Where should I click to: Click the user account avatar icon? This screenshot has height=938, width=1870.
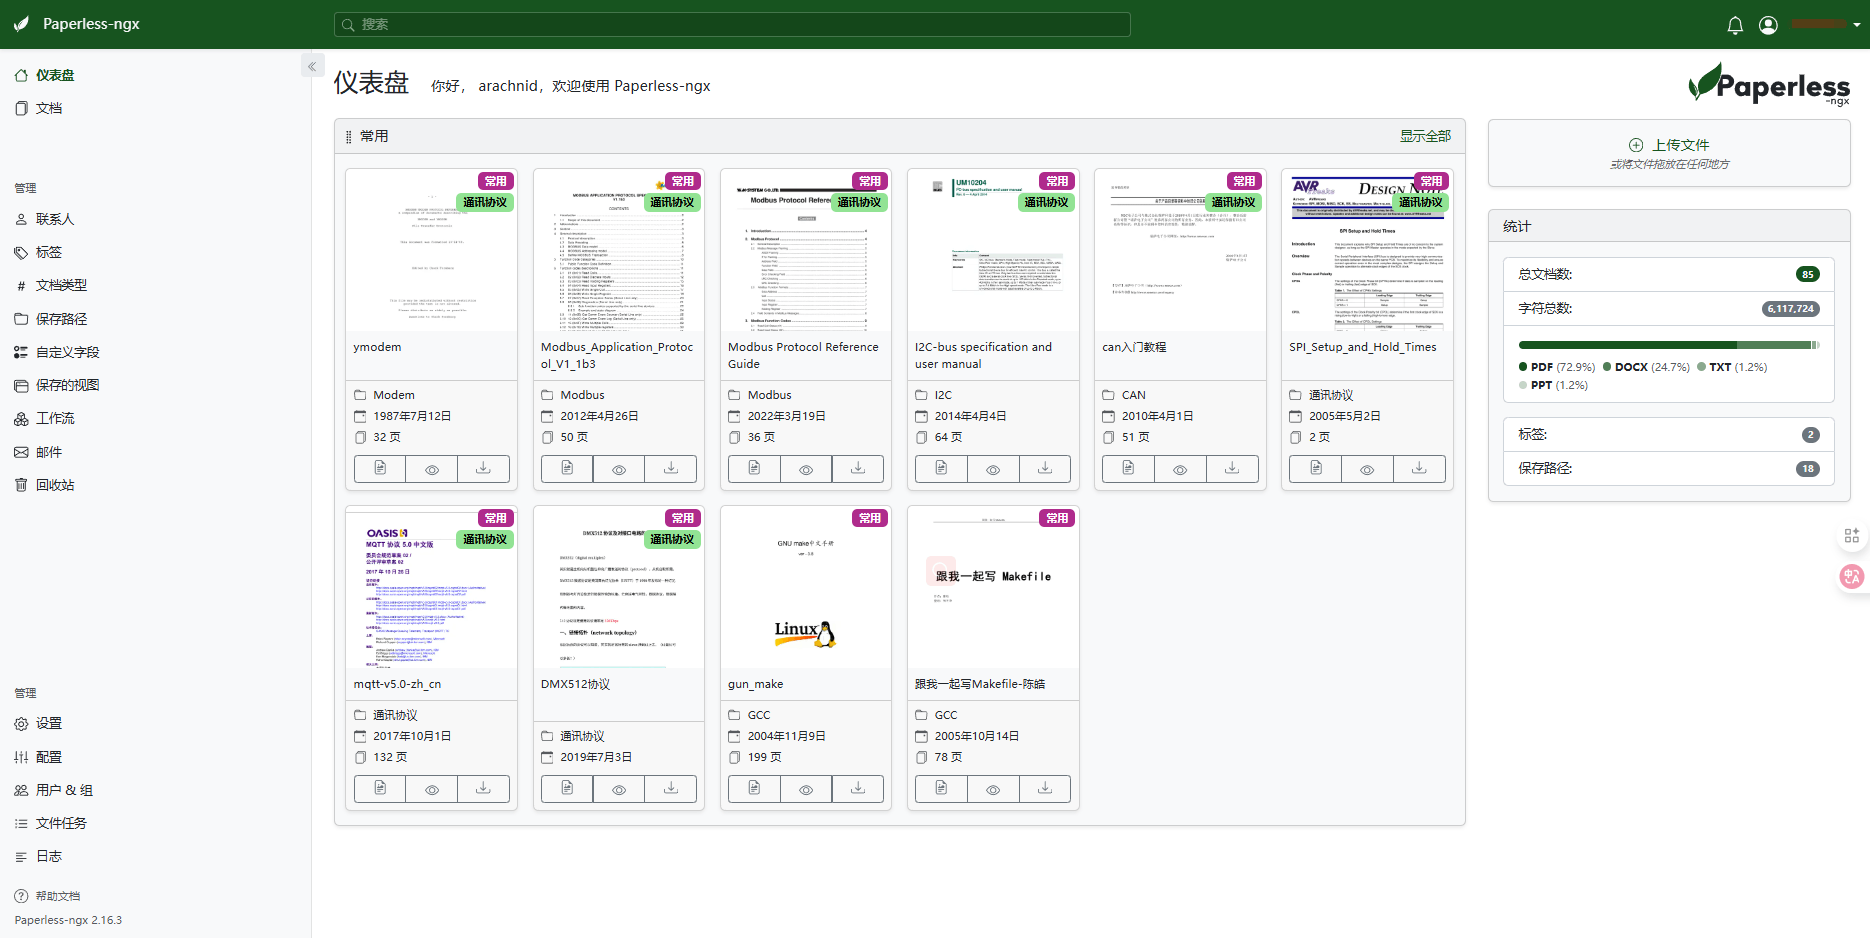pyautogui.click(x=1768, y=25)
